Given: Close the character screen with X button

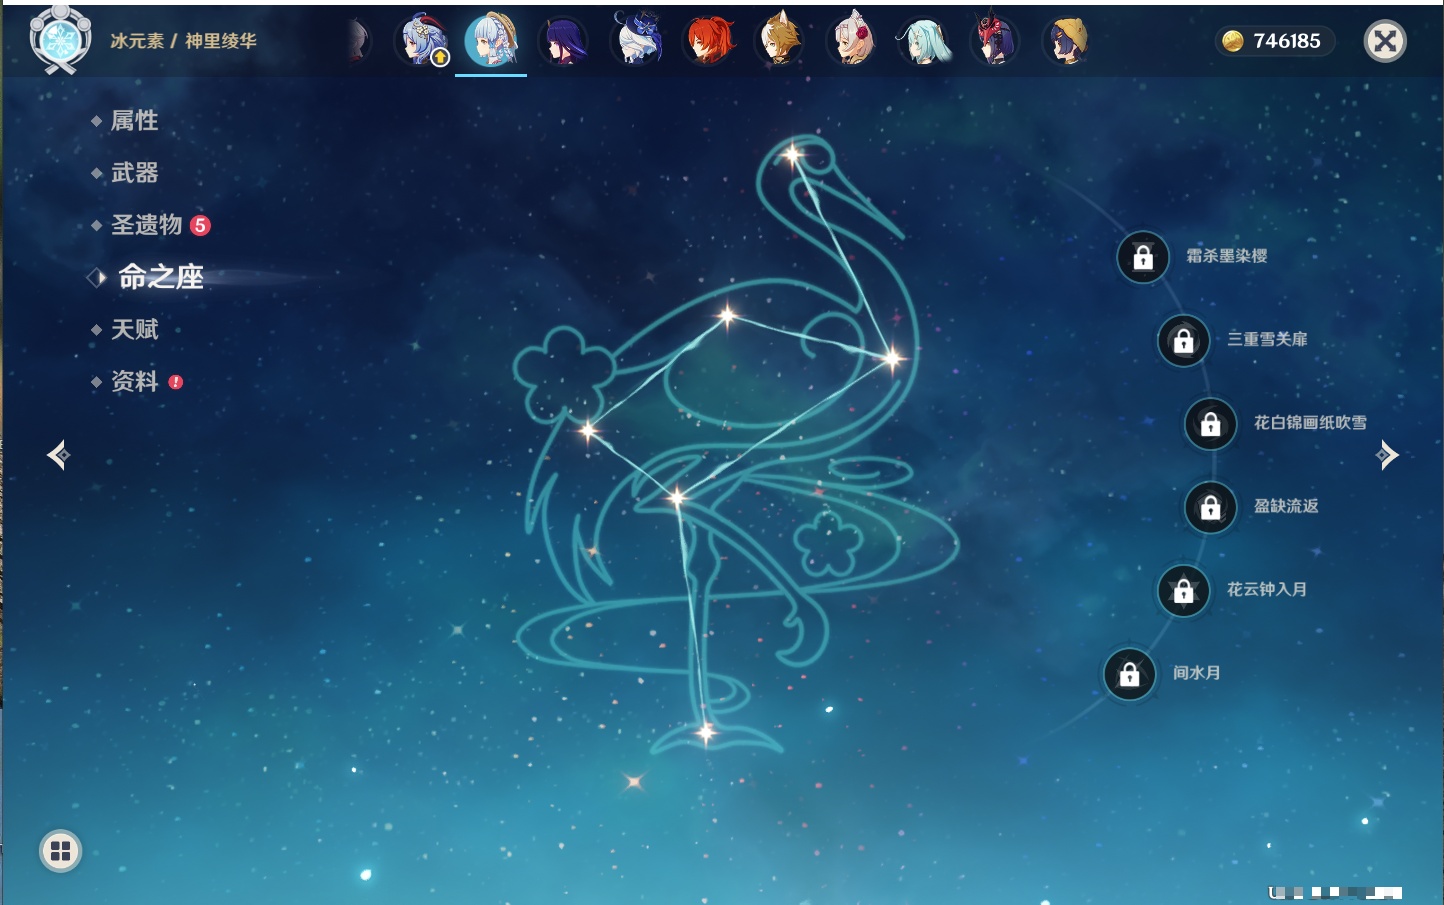Looking at the screenshot, I should tap(1385, 41).
